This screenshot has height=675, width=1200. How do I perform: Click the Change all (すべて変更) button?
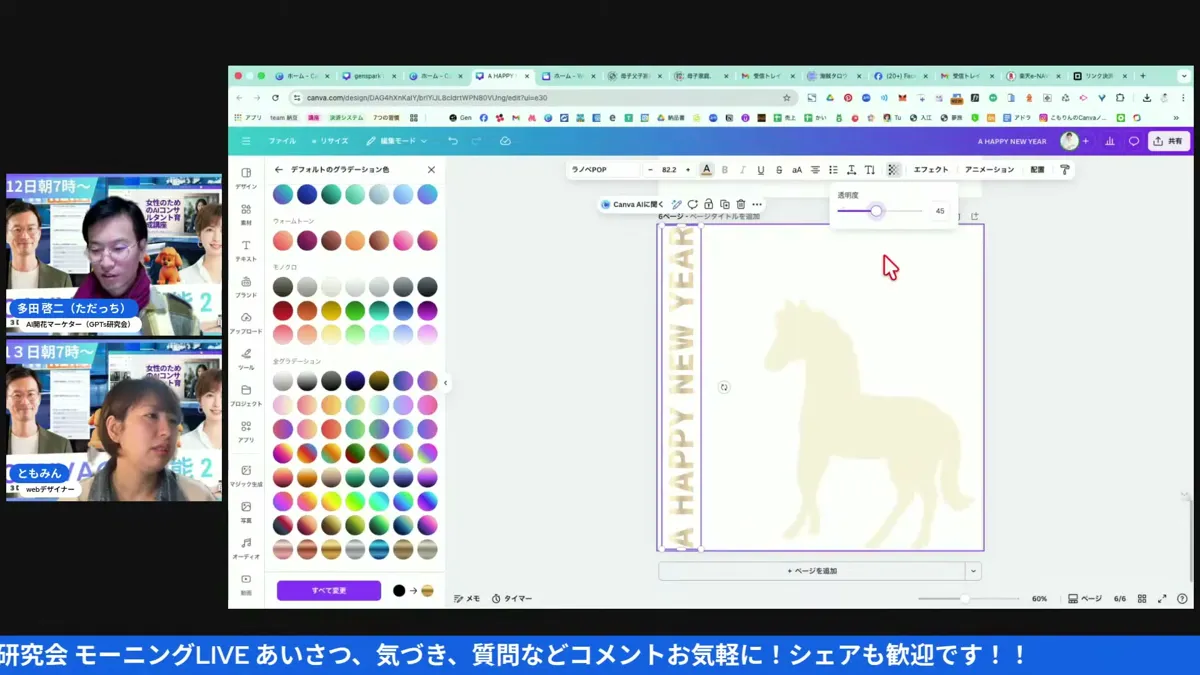tap(329, 590)
